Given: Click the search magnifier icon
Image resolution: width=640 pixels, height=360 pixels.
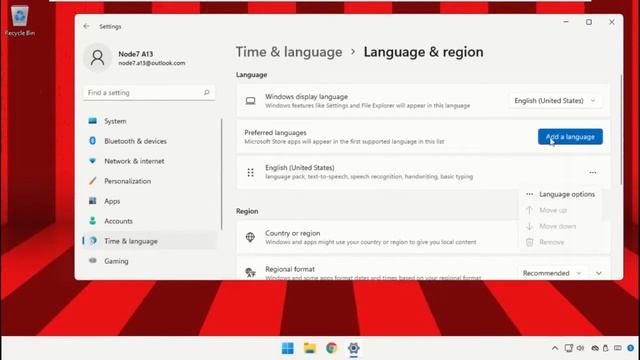Looking at the screenshot, I should [207, 93].
